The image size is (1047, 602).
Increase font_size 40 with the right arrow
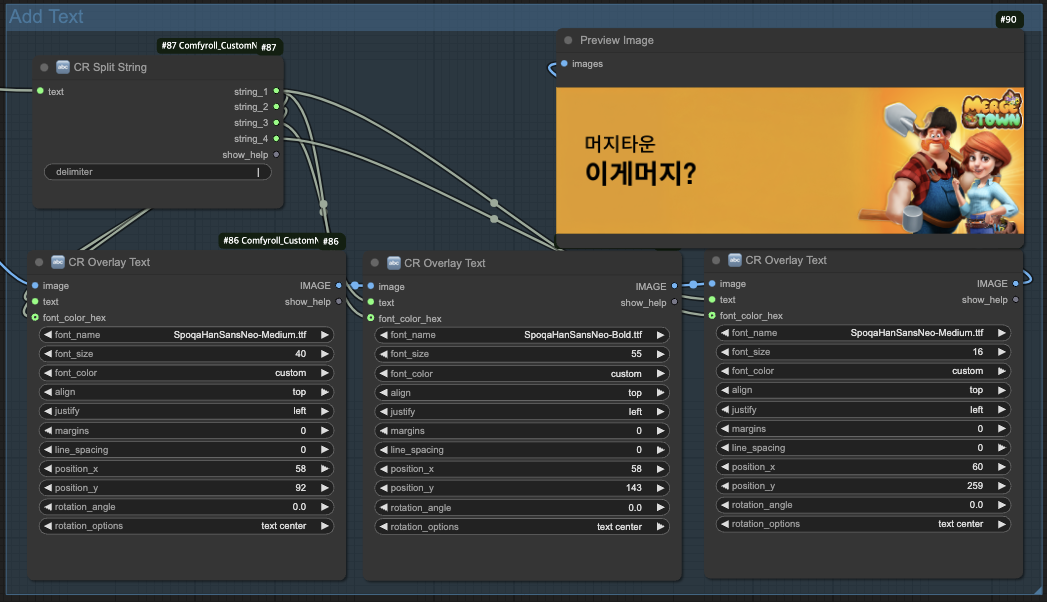[x=325, y=354]
